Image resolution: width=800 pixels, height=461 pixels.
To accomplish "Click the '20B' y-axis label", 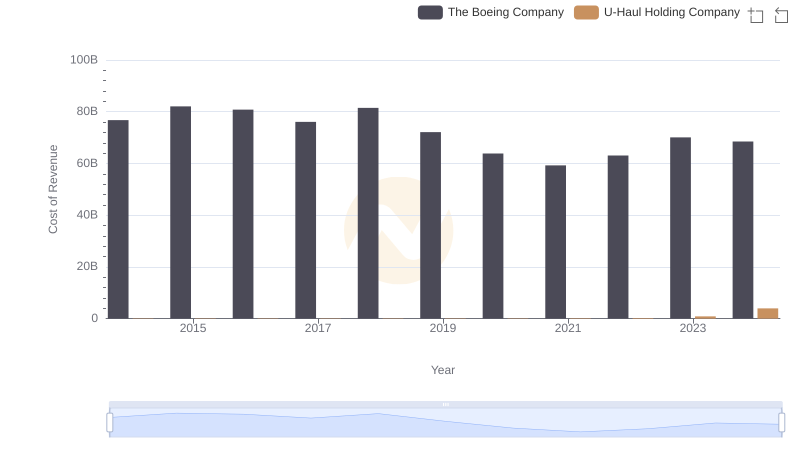I will 87,267.
